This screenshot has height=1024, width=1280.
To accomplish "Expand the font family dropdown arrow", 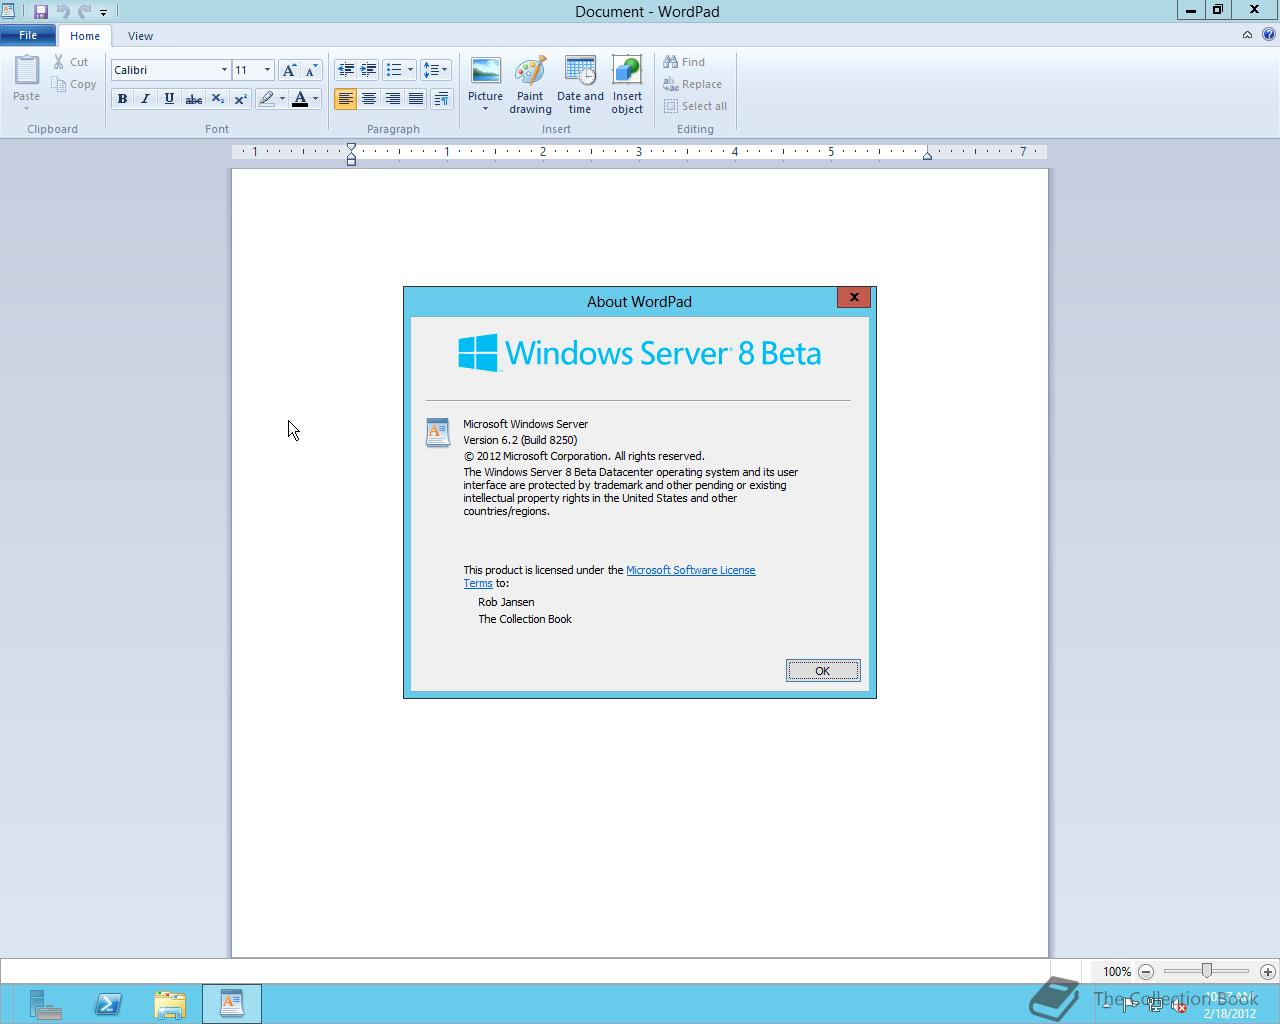I will [x=224, y=70].
